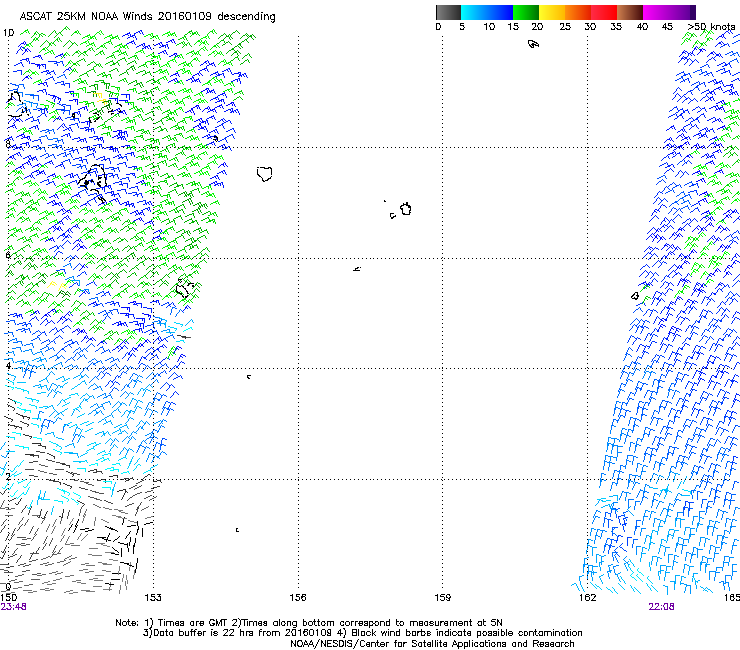This screenshot has height=650, width=740.
Task: Click the longitude label '159'
Action: point(443,598)
